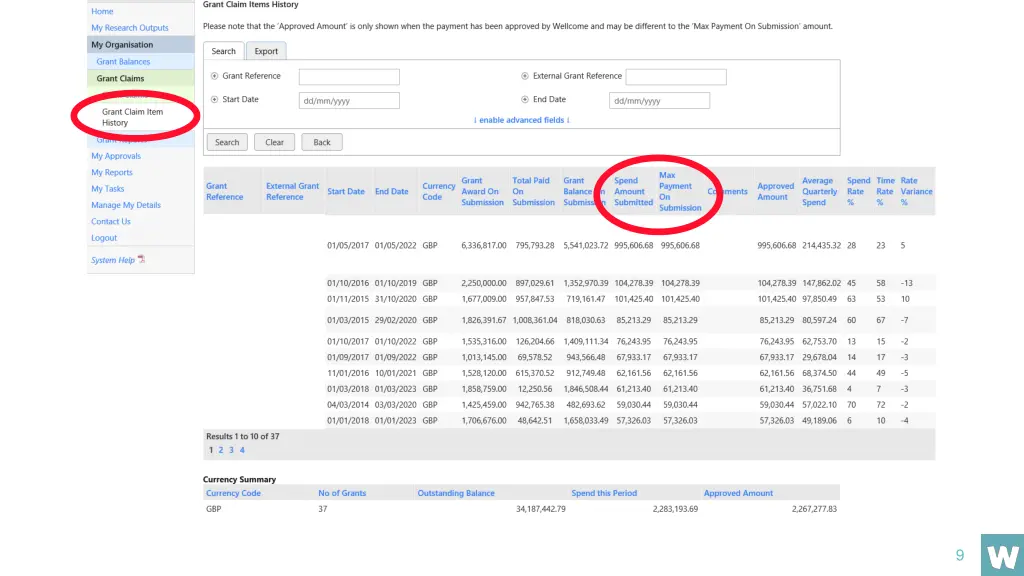Open Grant Claim Item History page
Screen dimensions: 1024x576
pos(133,117)
